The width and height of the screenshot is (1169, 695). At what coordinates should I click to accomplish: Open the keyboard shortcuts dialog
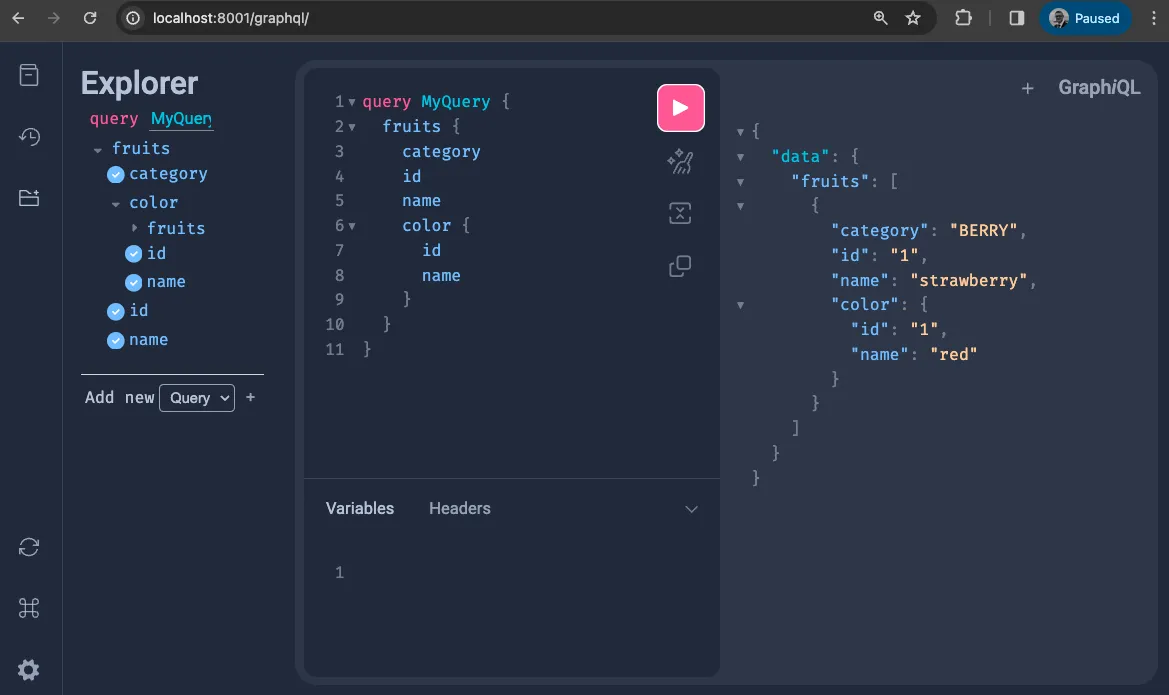(30, 608)
